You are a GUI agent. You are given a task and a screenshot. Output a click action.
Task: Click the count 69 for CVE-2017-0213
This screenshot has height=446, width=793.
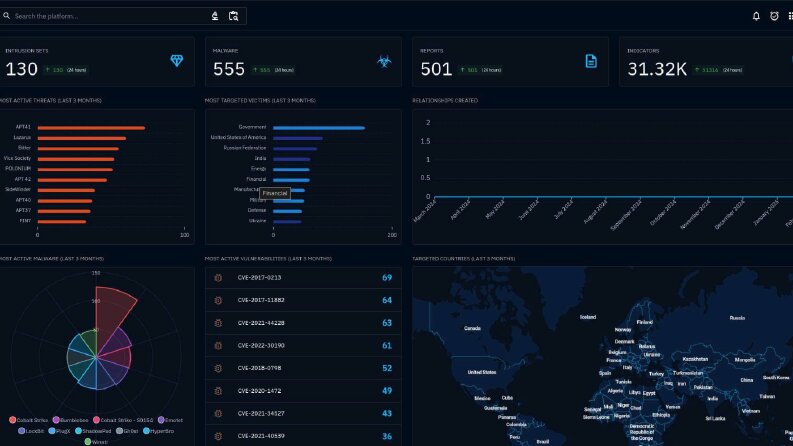tap(387, 278)
